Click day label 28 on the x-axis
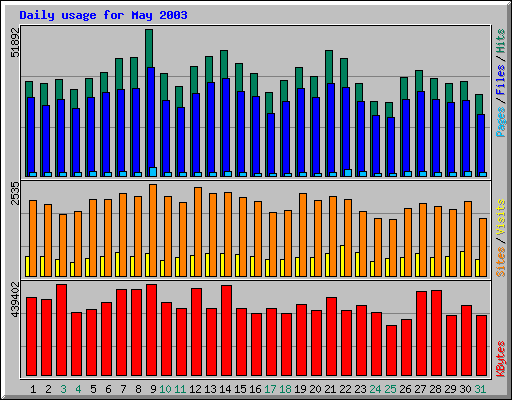This screenshot has width=512, height=400. pyautogui.click(x=435, y=389)
